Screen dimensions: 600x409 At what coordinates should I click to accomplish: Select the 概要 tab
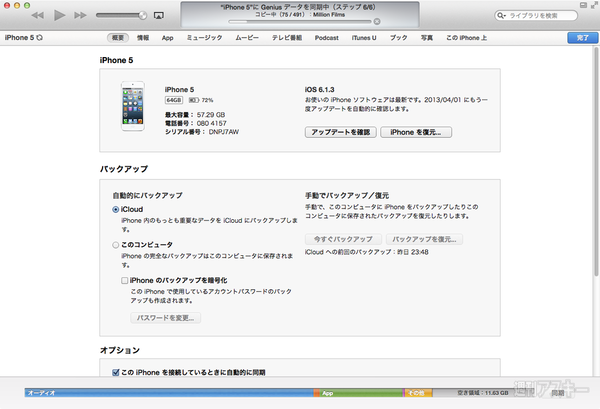[x=117, y=38]
